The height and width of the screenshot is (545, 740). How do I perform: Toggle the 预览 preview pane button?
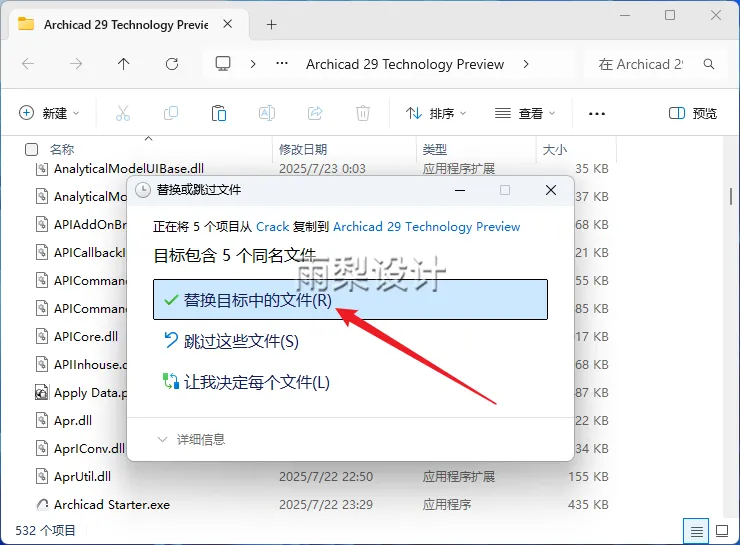(693, 113)
